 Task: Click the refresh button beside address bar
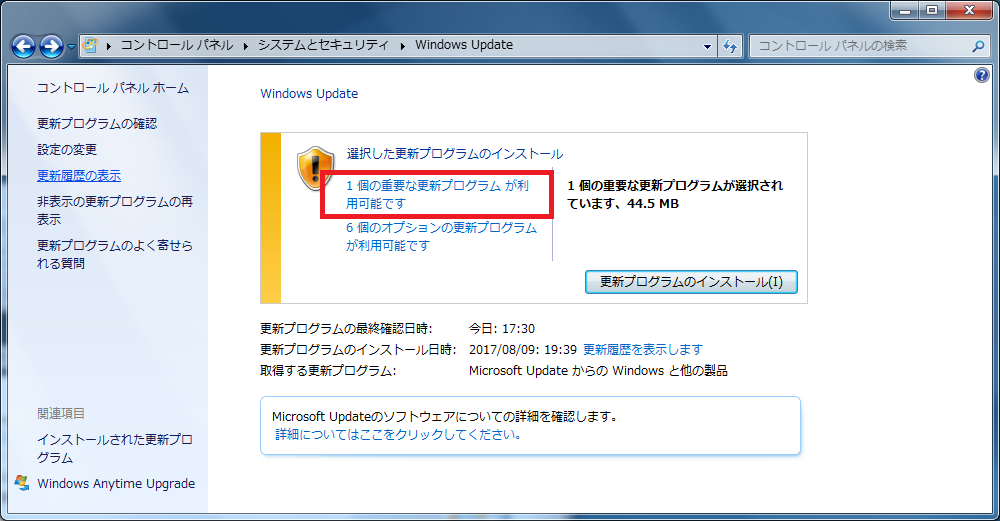[x=730, y=46]
